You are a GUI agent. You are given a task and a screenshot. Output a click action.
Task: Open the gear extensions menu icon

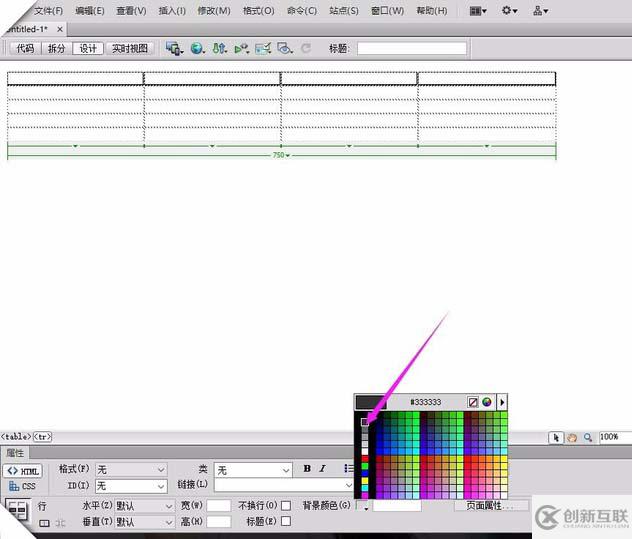pos(509,11)
